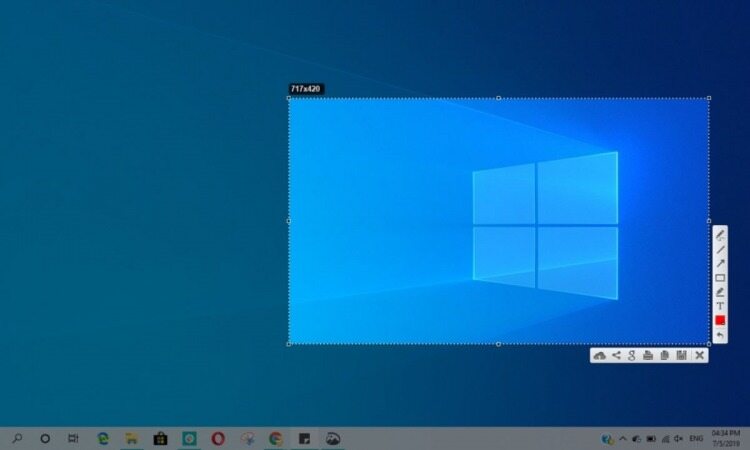Select the Text tool in Lightshot toolbar
The width and height of the screenshot is (750, 450).
click(720, 306)
